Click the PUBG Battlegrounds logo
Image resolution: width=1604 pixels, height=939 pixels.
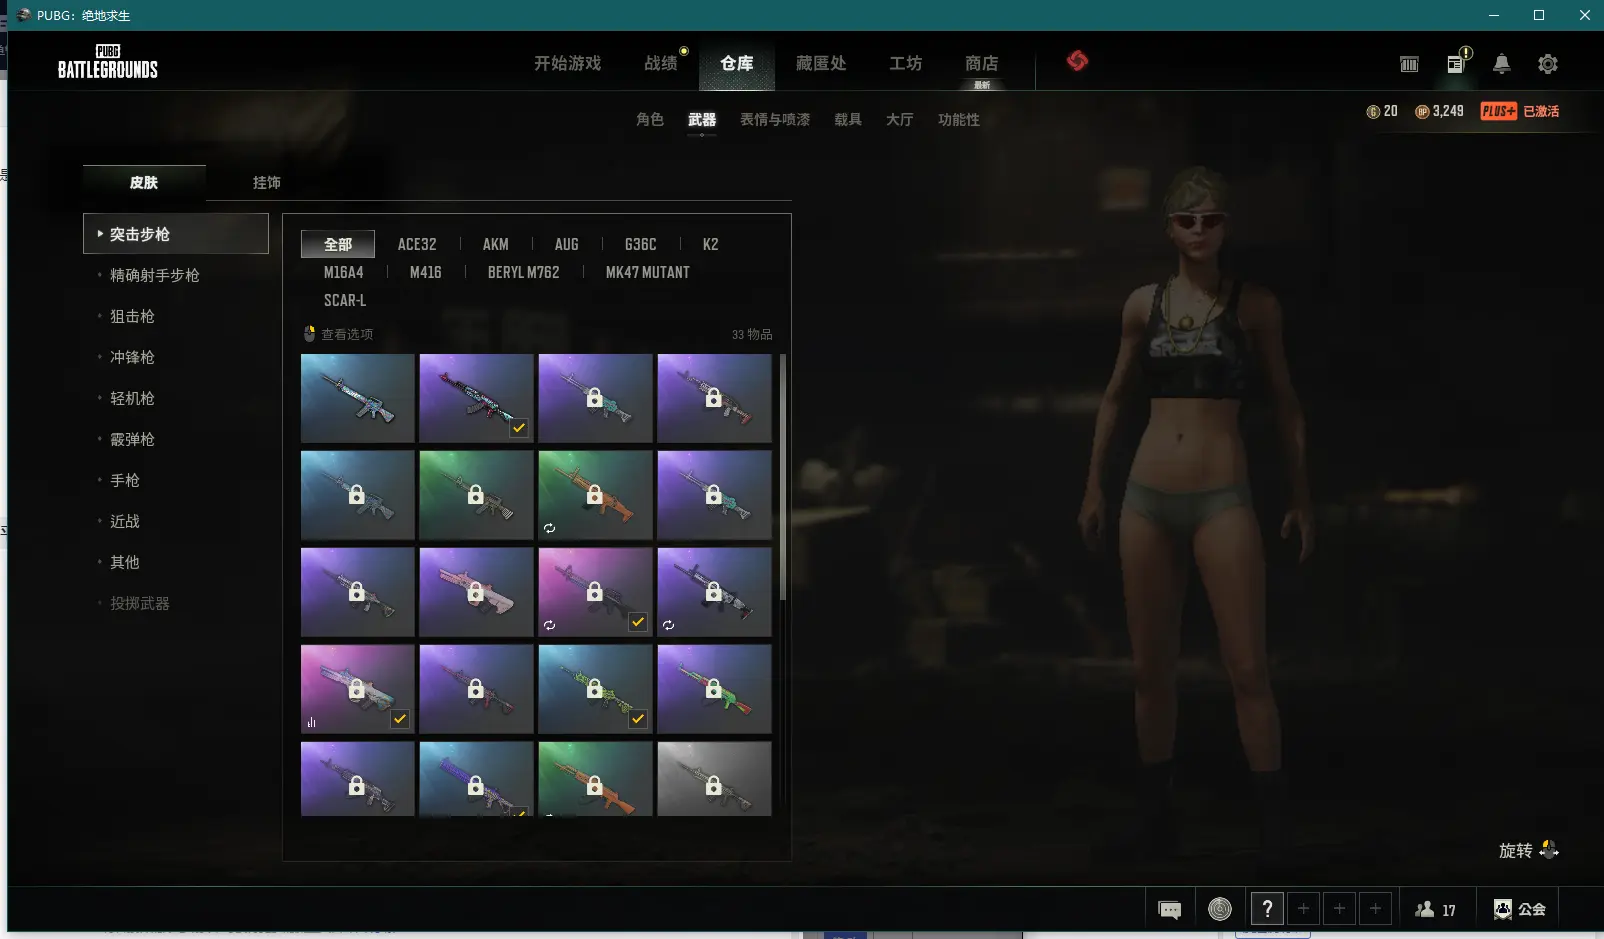click(108, 62)
